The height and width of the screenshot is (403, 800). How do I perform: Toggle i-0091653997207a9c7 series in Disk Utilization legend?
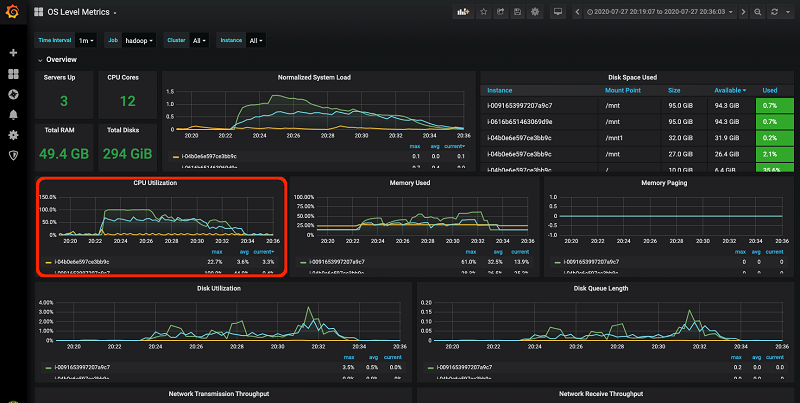pos(82,367)
